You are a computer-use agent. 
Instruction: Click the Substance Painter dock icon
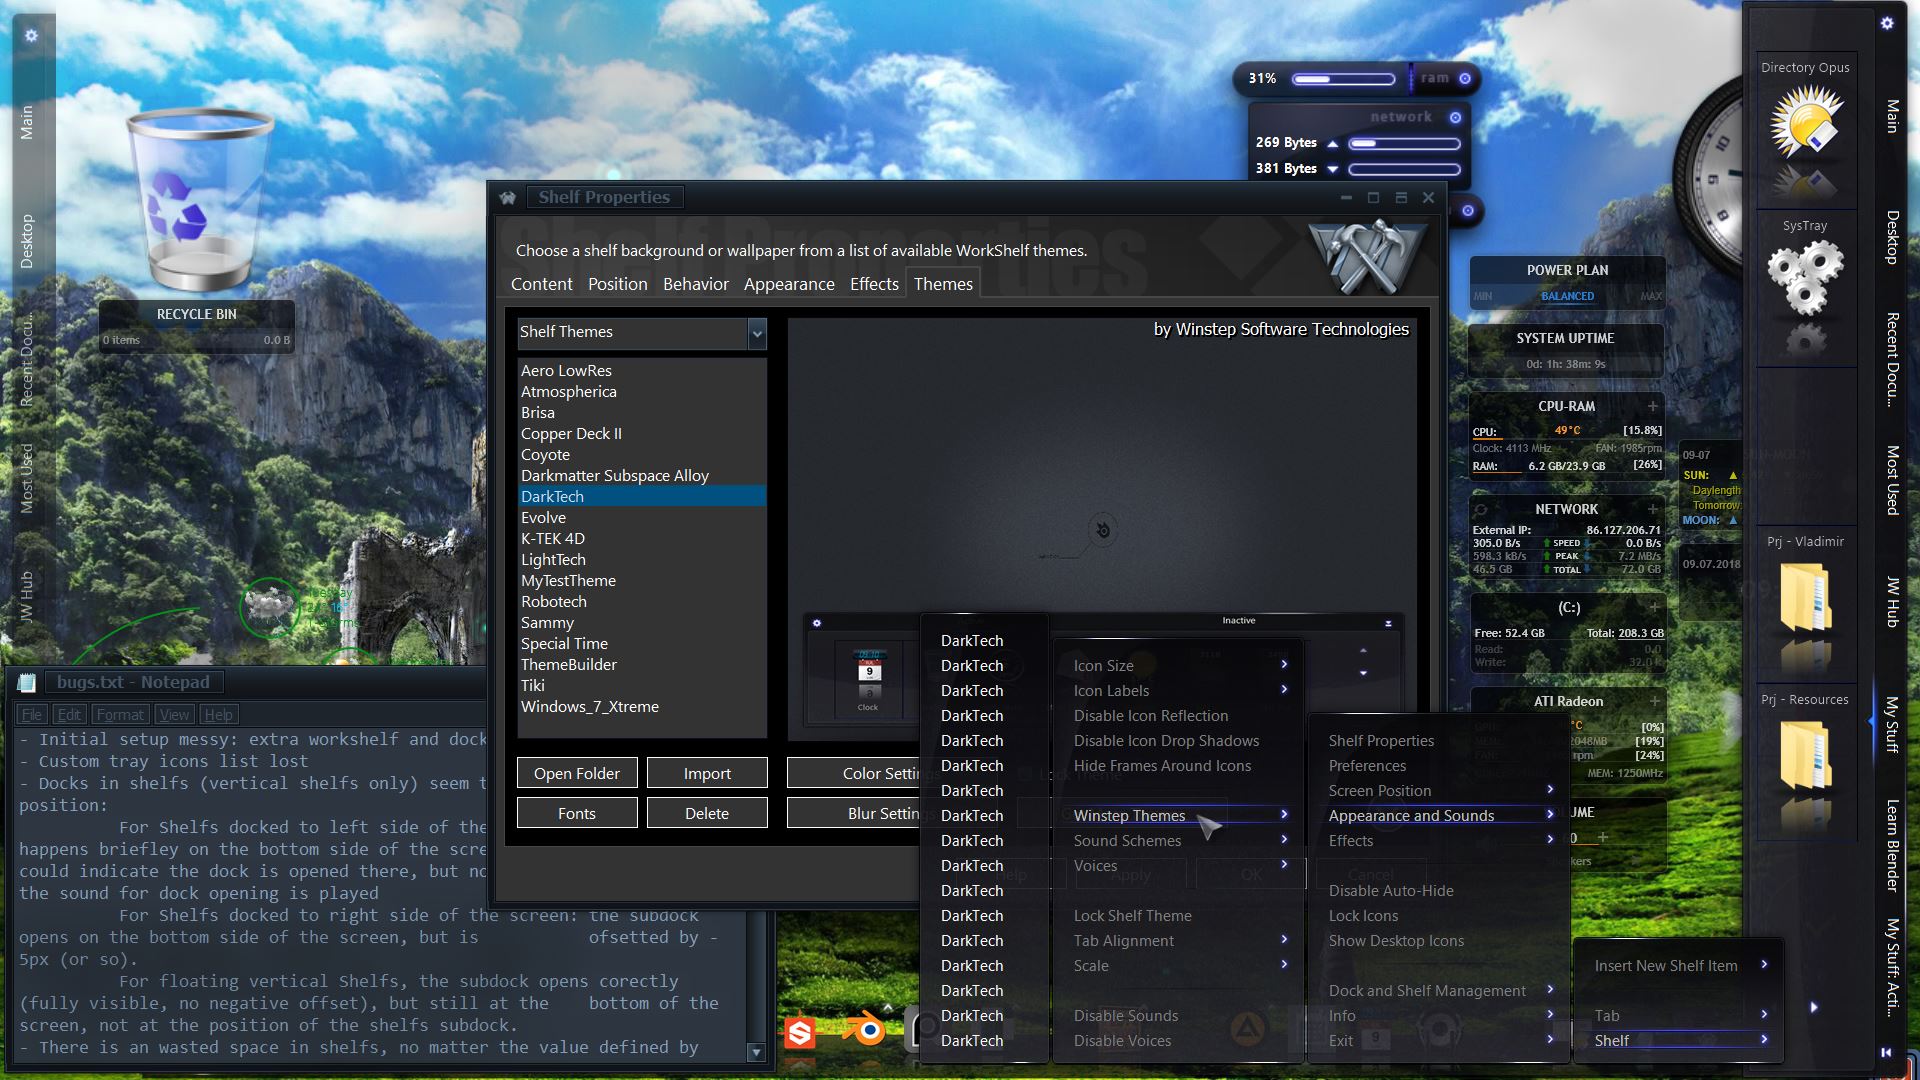800,1032
